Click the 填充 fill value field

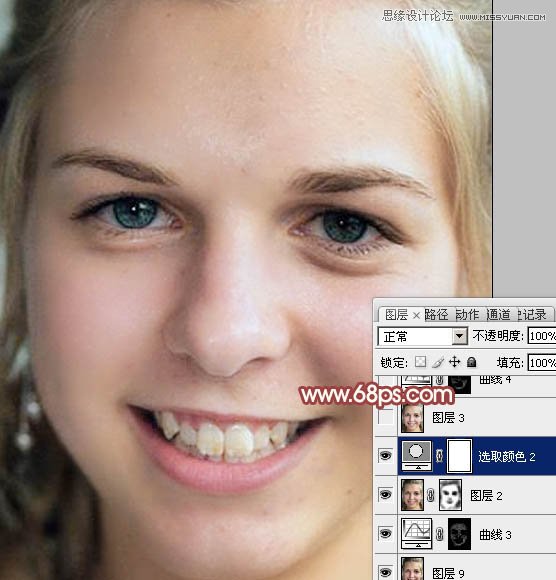(x=542, y=363)
